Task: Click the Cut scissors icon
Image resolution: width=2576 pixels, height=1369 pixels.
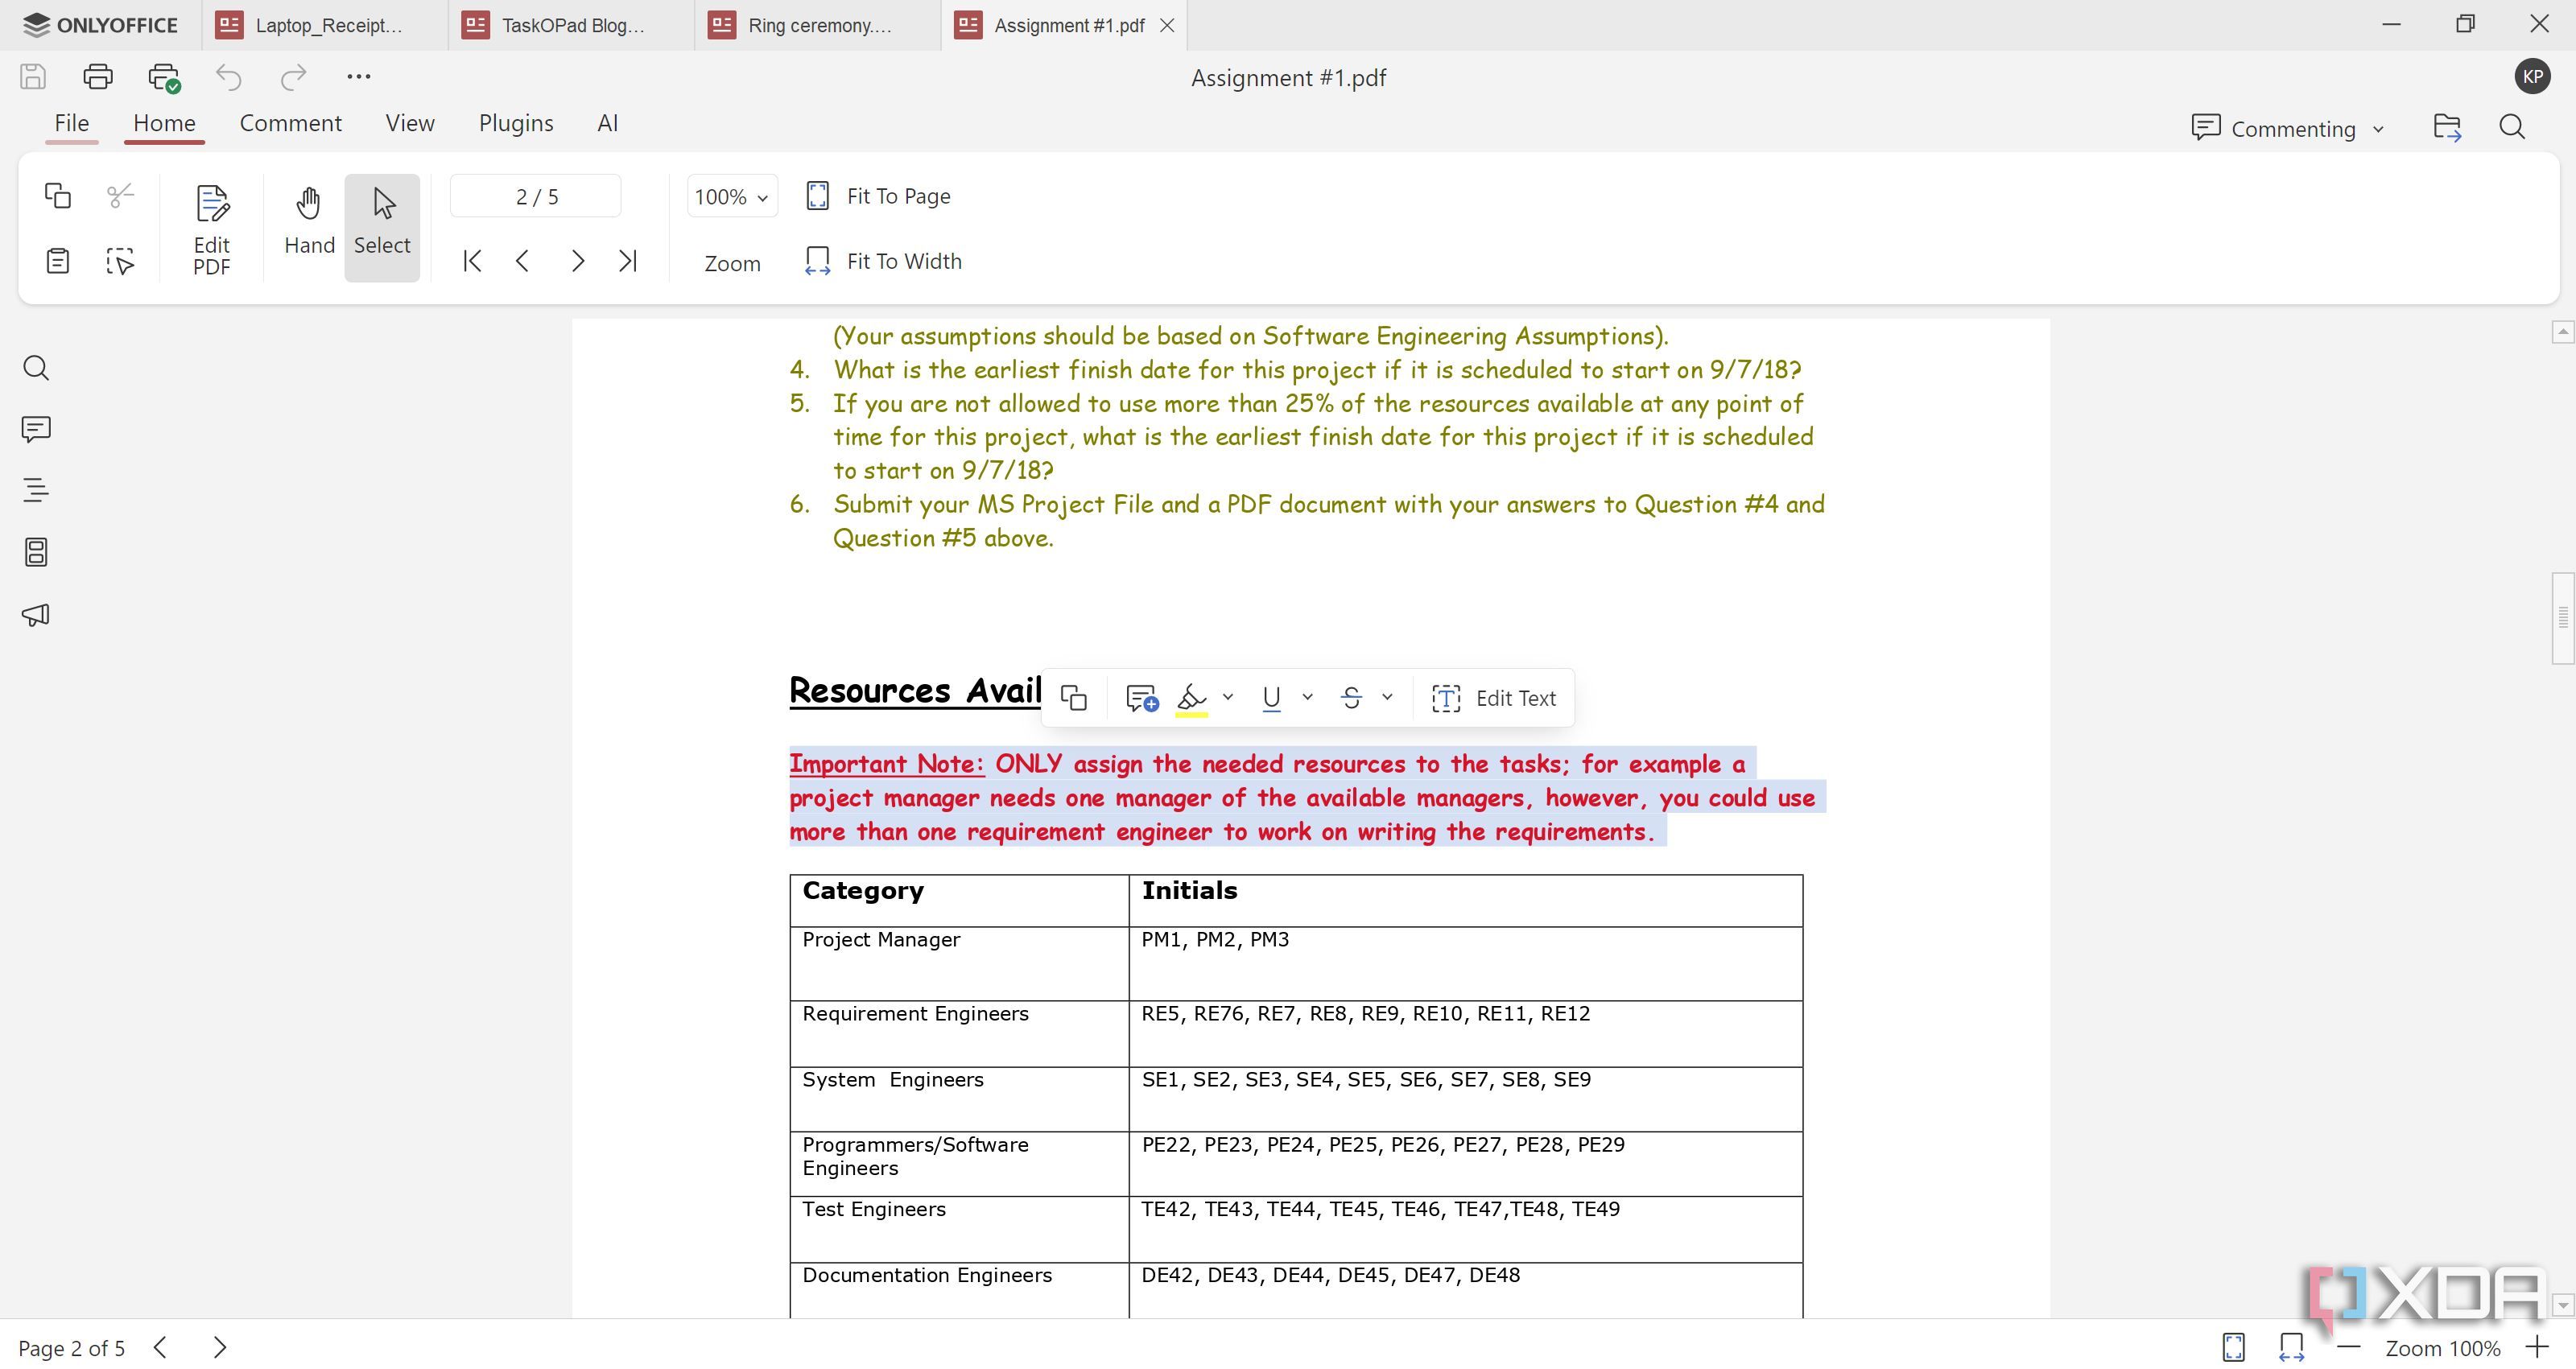Action: pos(120,196)
